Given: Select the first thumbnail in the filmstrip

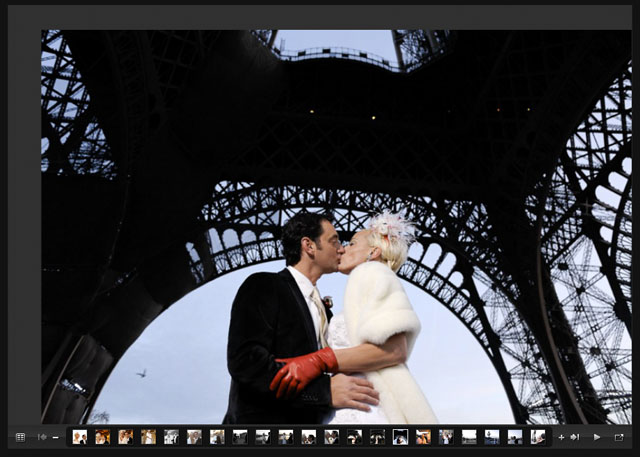Looking at the screenshot, I should 80,437.
